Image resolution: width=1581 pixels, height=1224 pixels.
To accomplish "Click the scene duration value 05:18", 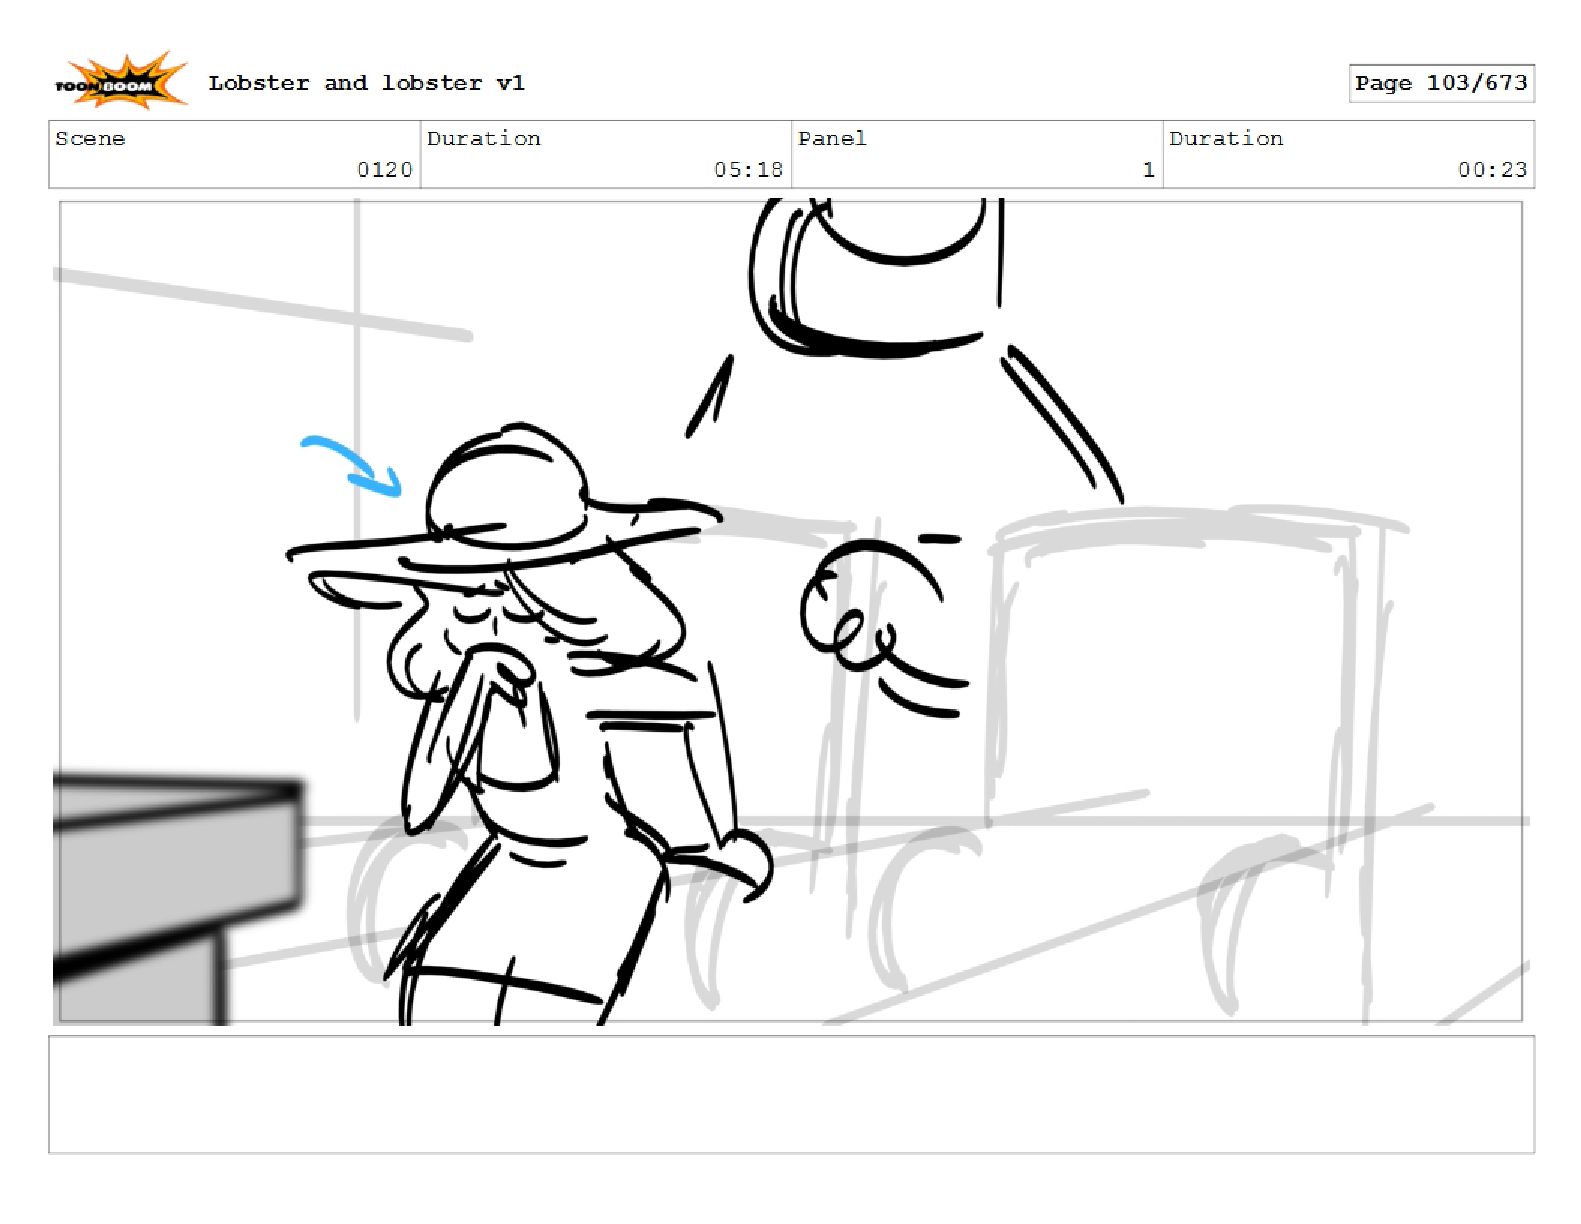I will pos(748,170).
